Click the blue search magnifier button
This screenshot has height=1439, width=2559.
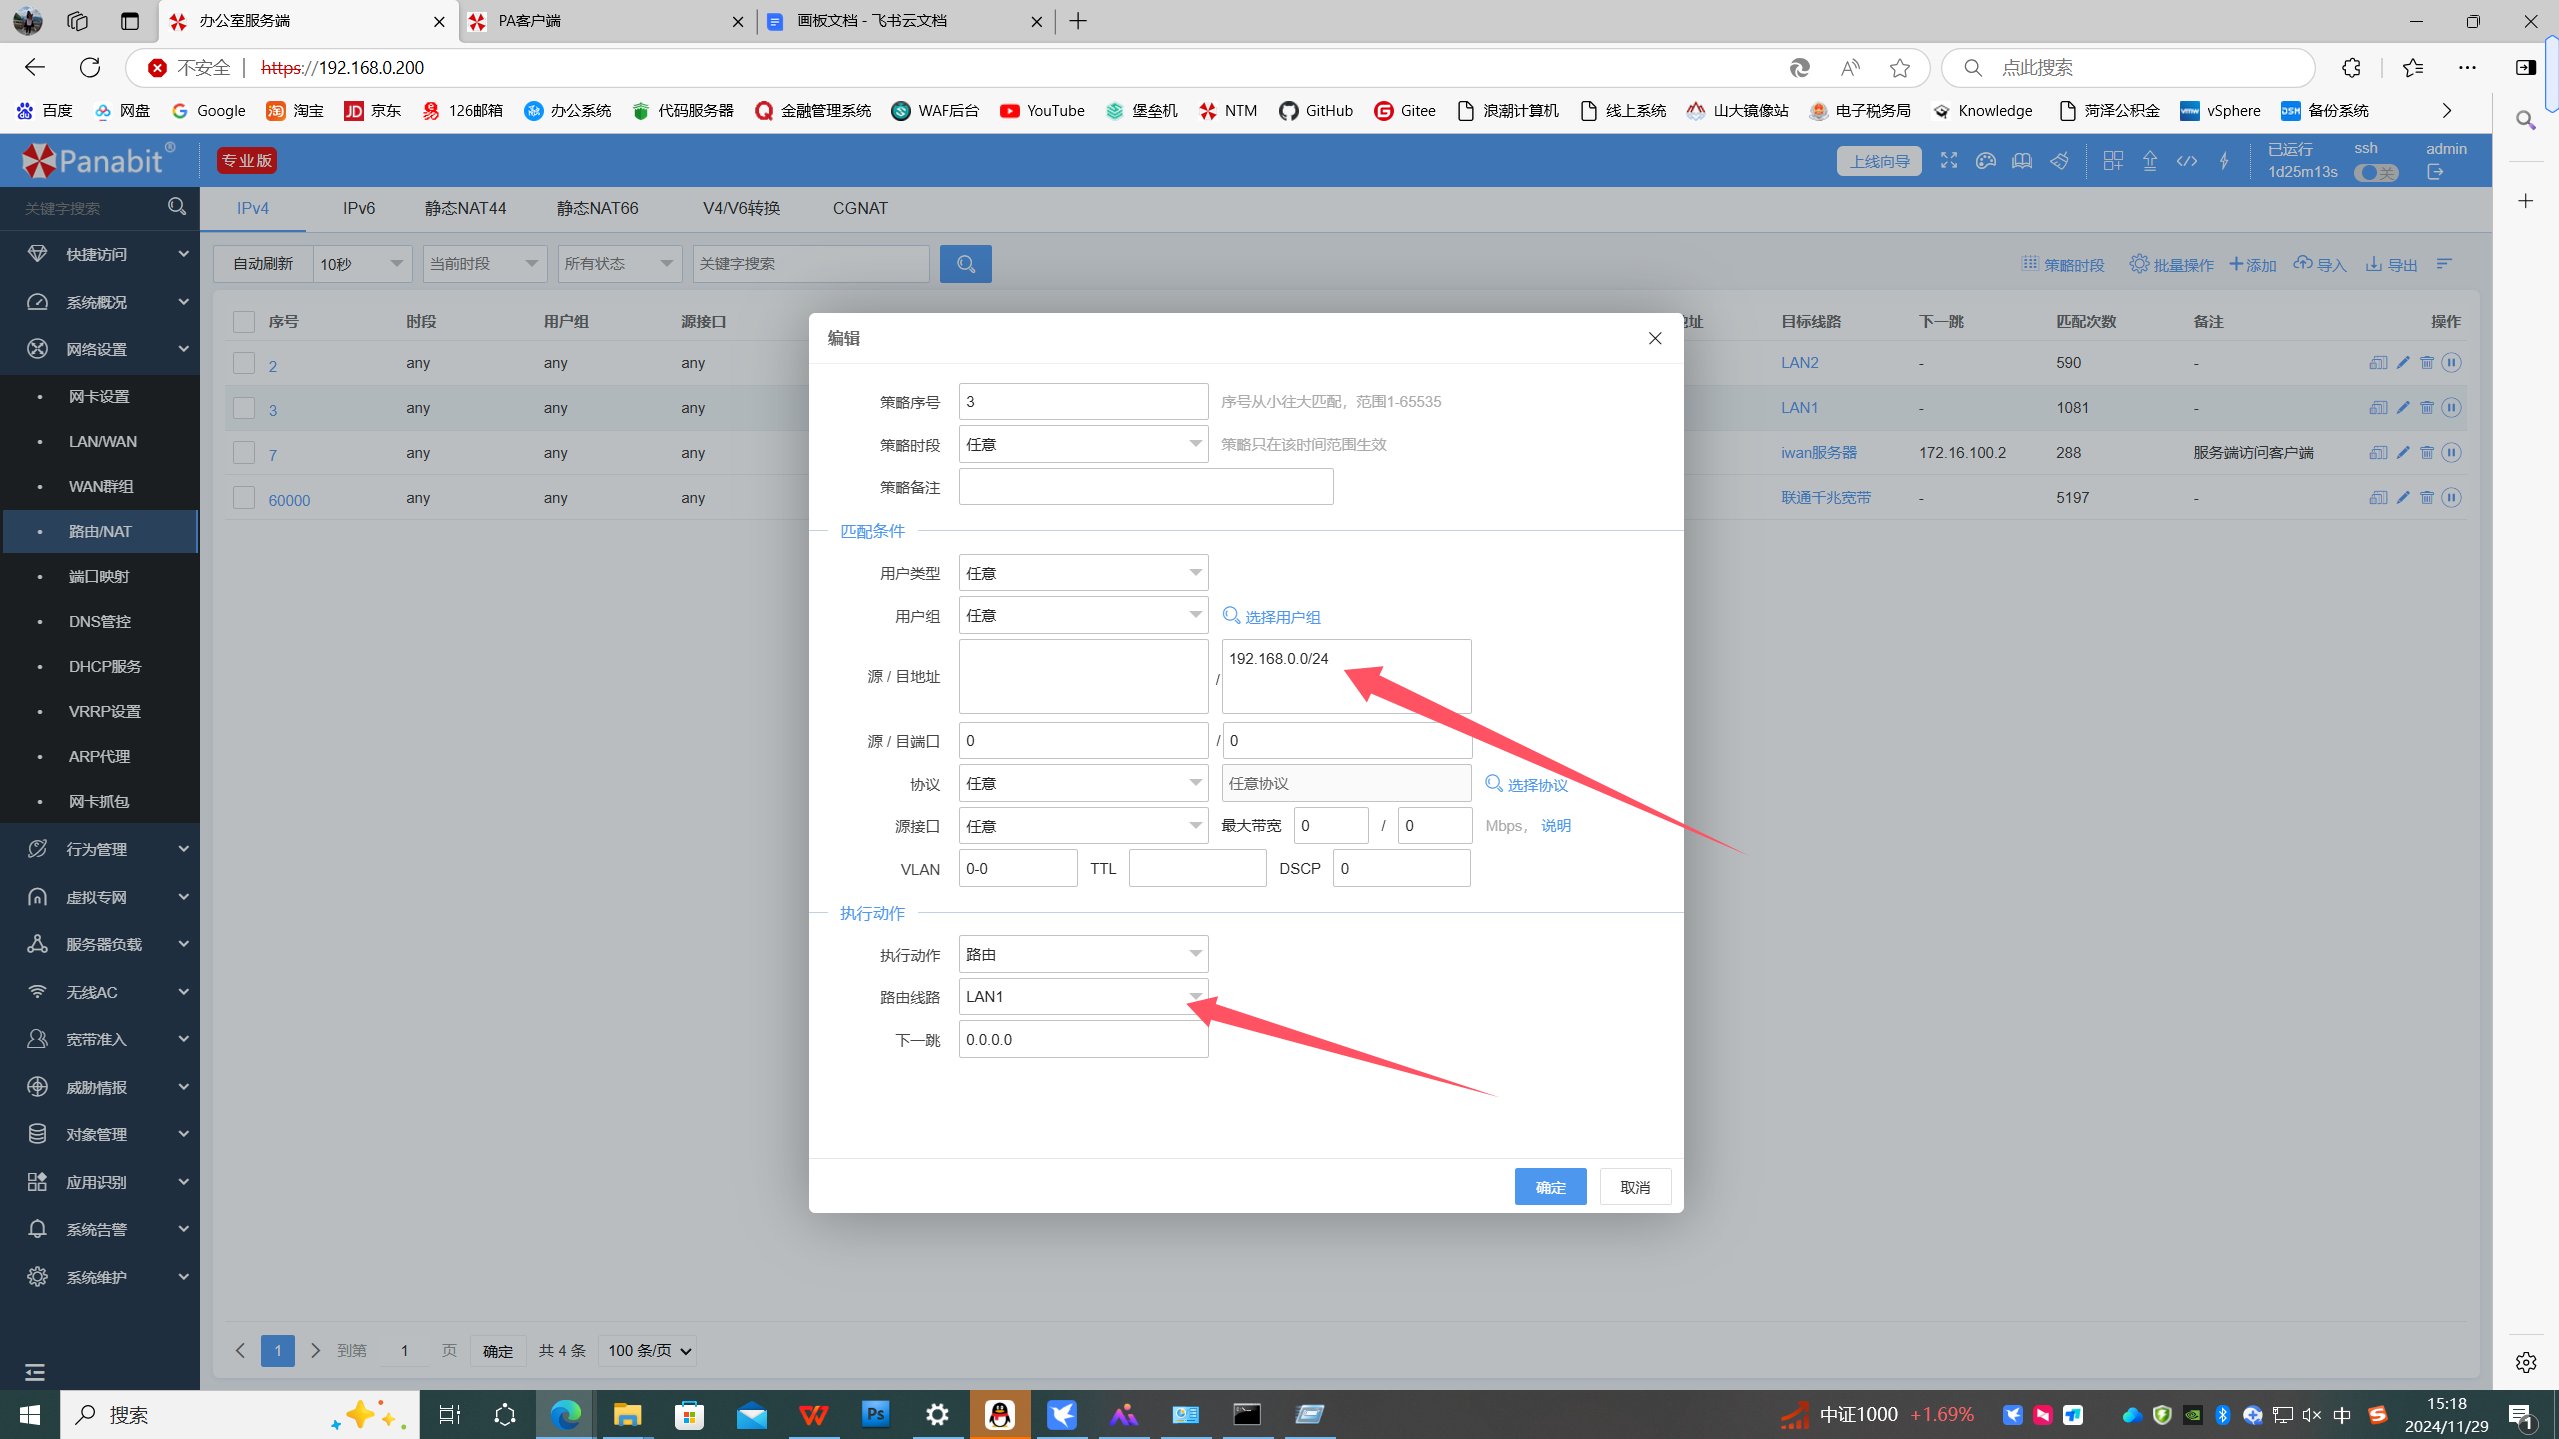[965, 264]
